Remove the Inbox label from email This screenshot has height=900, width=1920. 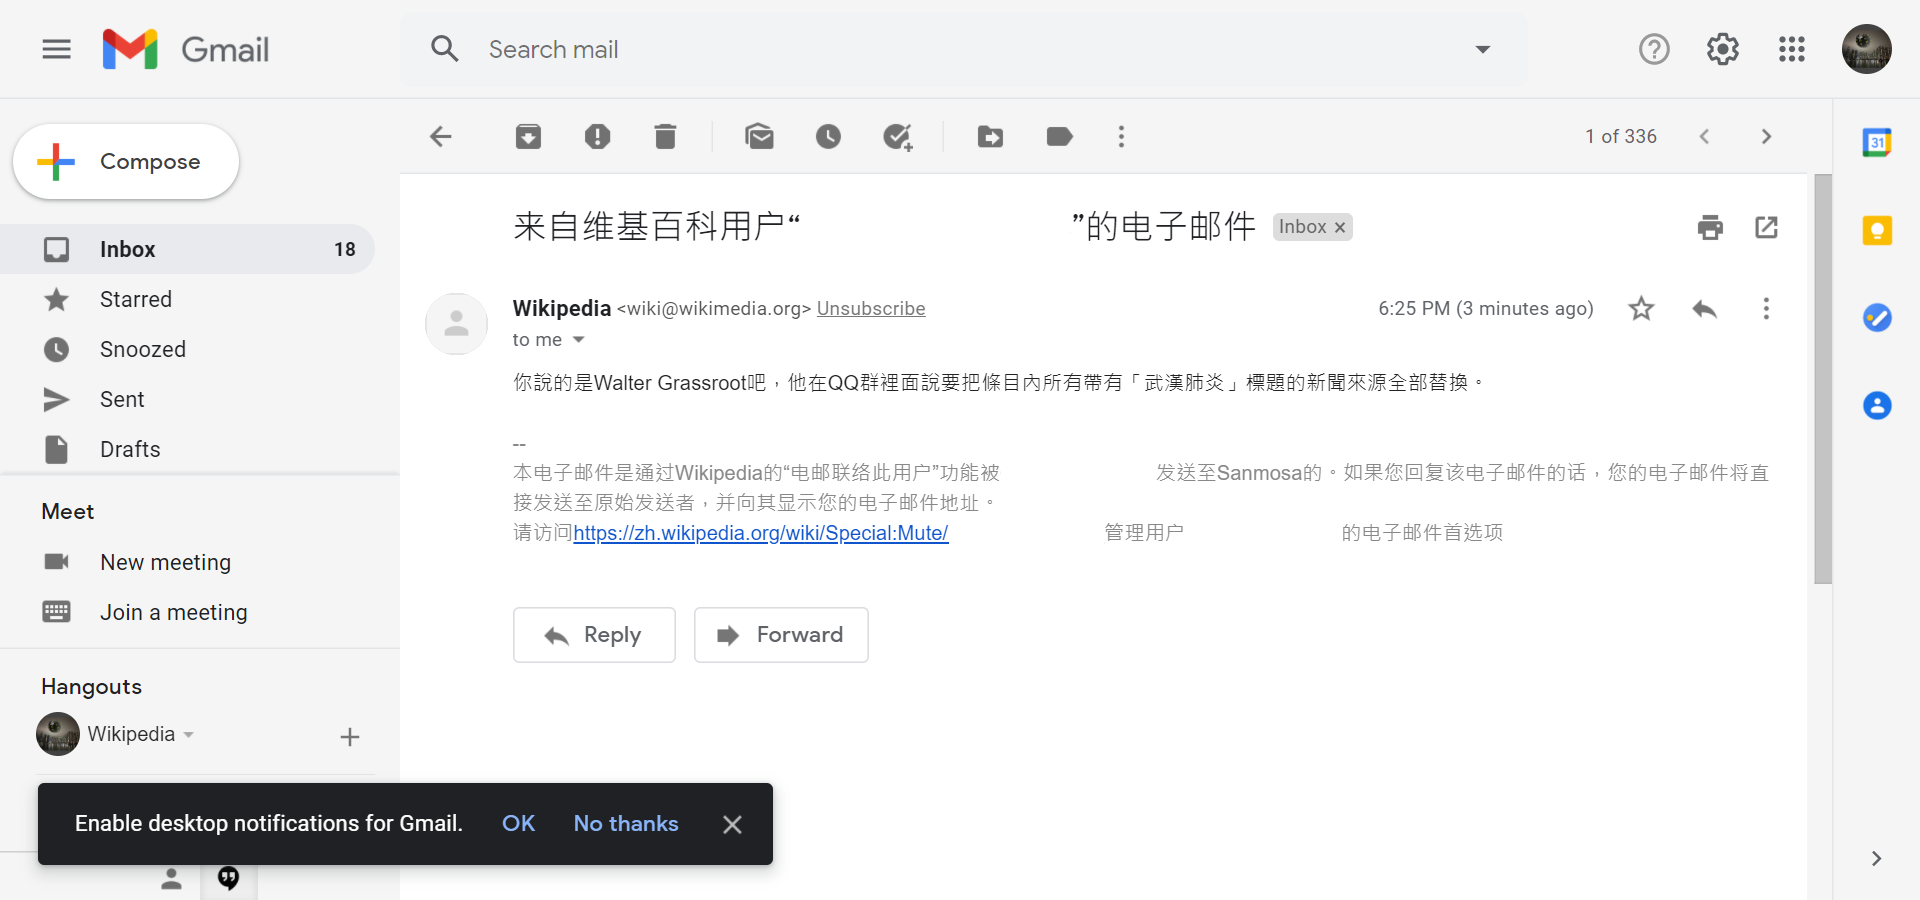pos(1340,227)
